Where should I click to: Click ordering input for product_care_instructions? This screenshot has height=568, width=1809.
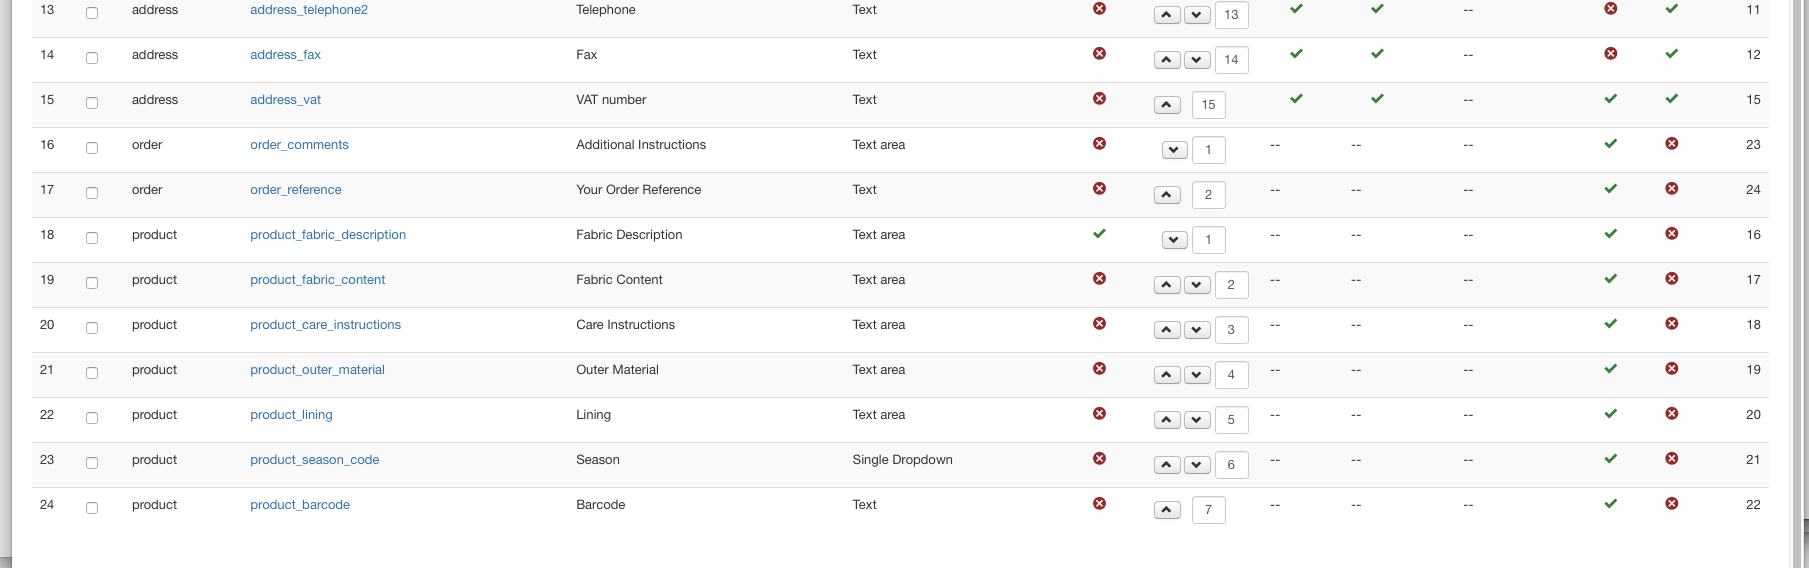point(1231,330)
